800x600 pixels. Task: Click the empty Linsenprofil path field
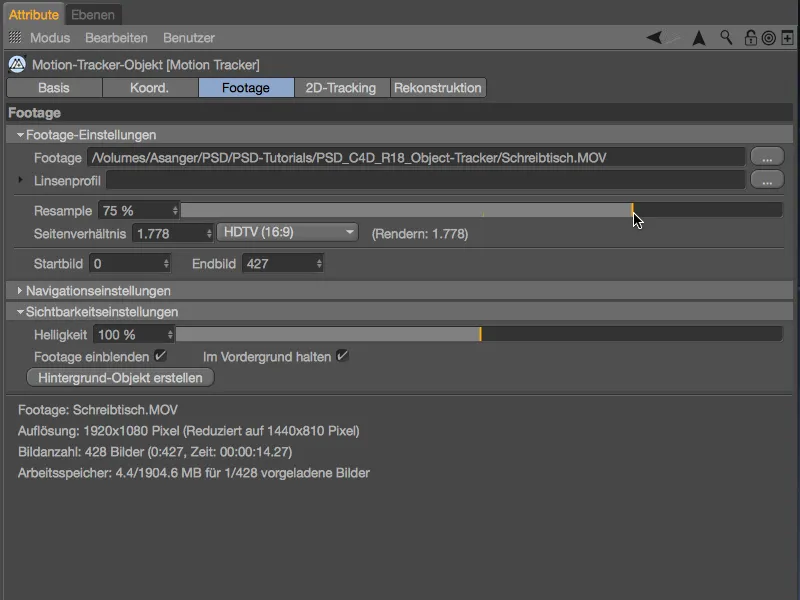click(426, 180)
